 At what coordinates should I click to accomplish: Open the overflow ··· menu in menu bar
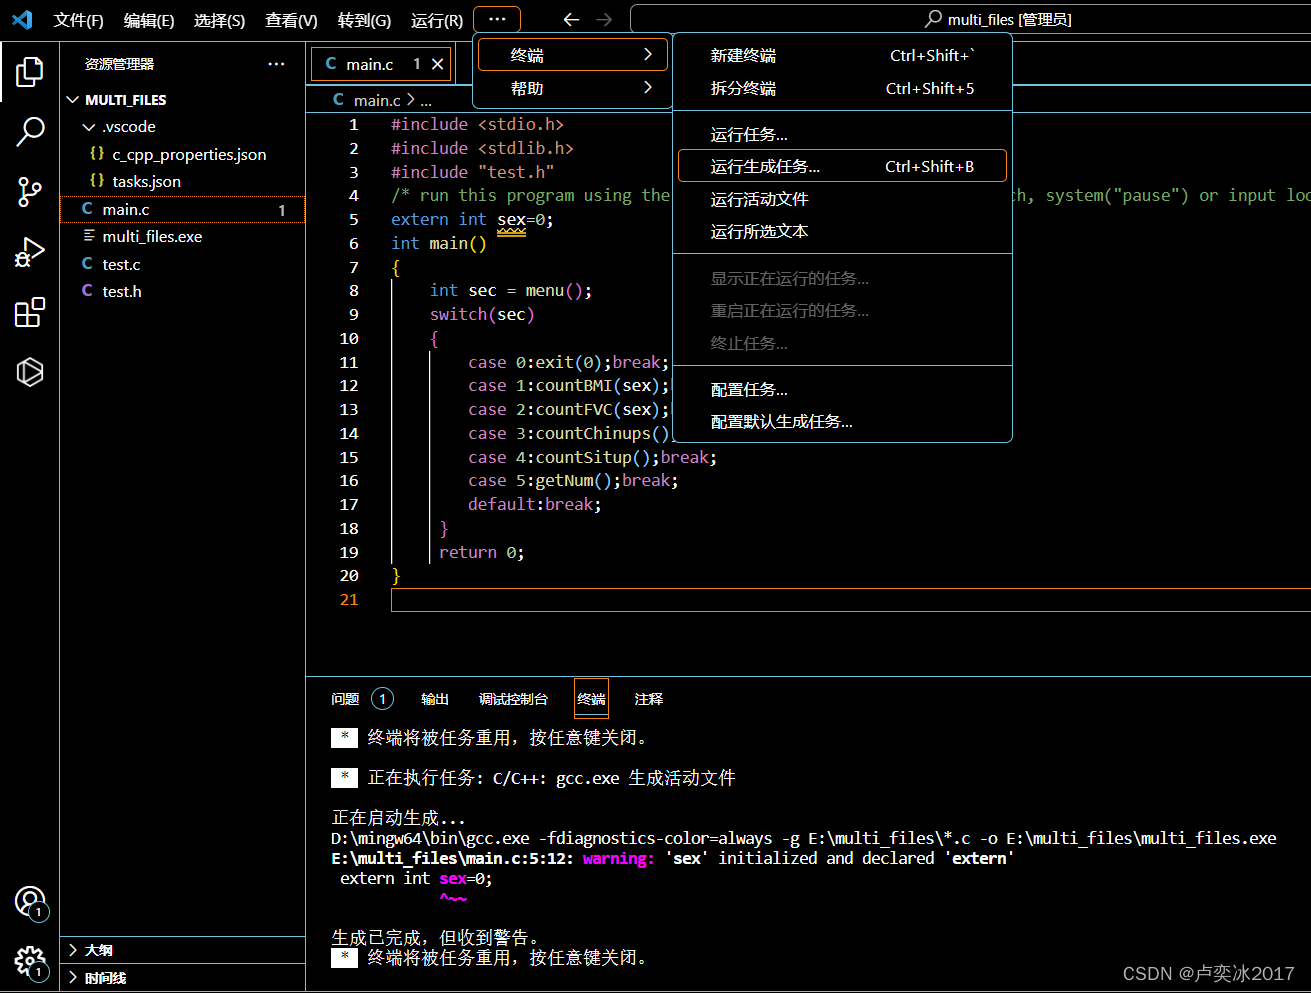497,19
